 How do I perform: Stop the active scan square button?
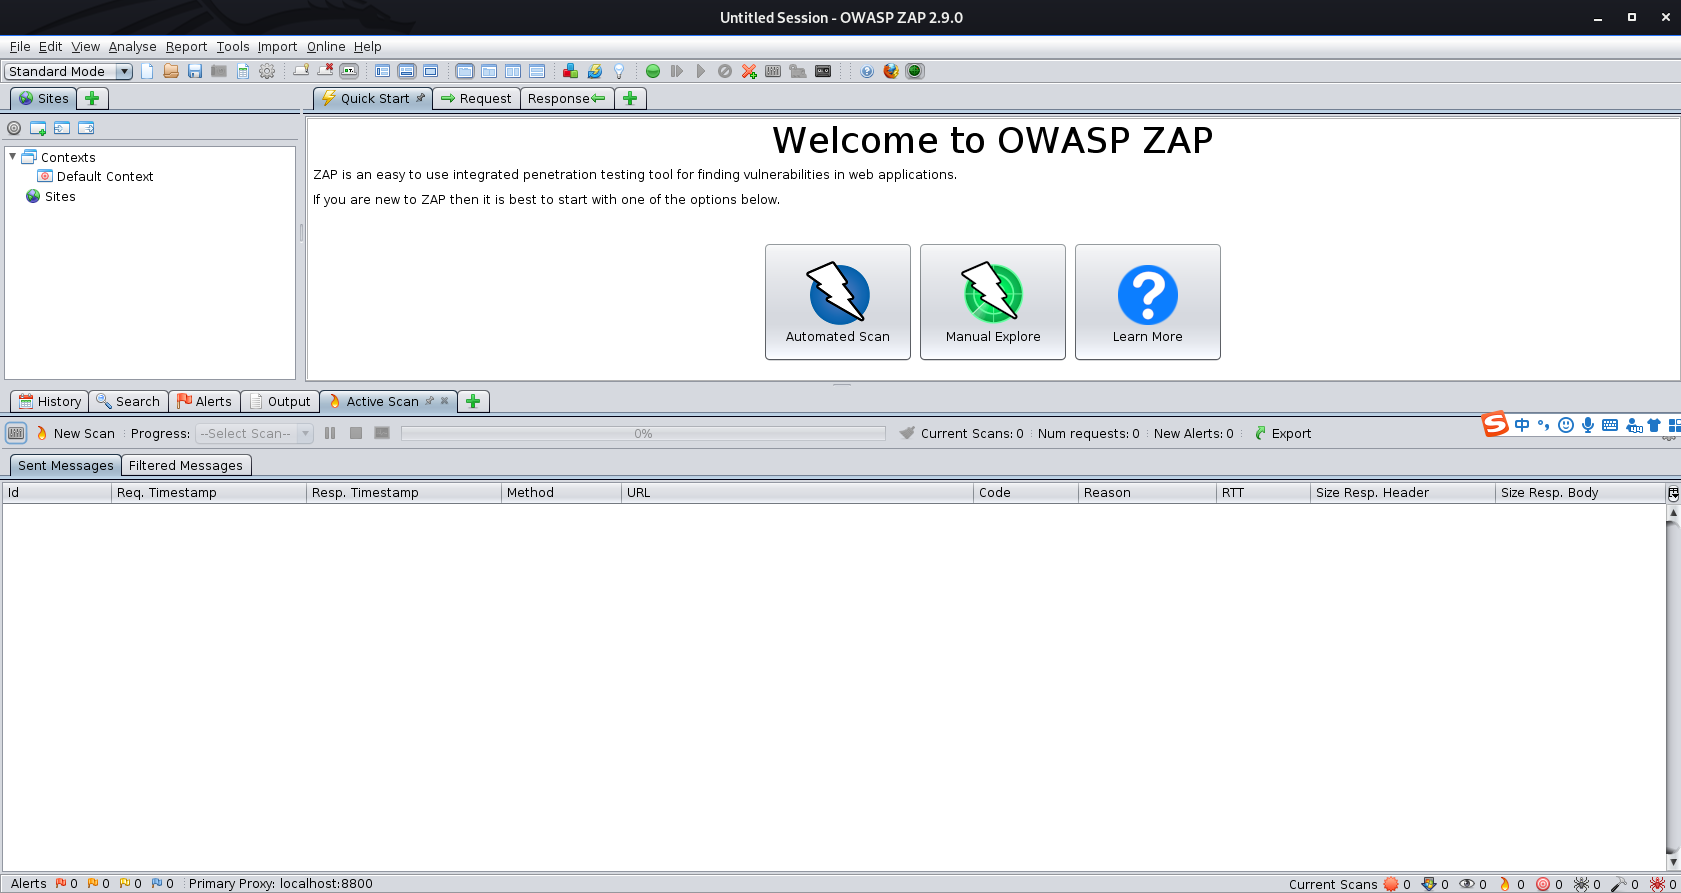(356, 433)
